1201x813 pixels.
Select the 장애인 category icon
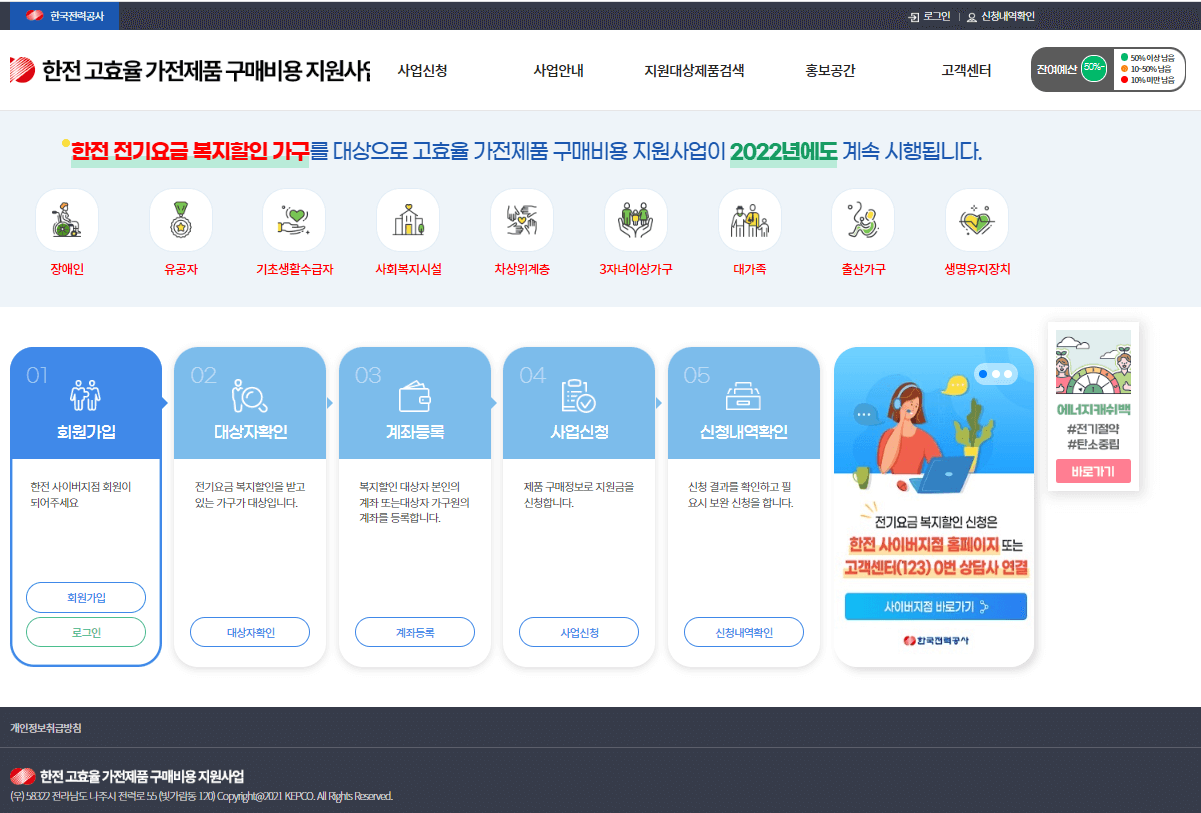(x=66, y=219)
